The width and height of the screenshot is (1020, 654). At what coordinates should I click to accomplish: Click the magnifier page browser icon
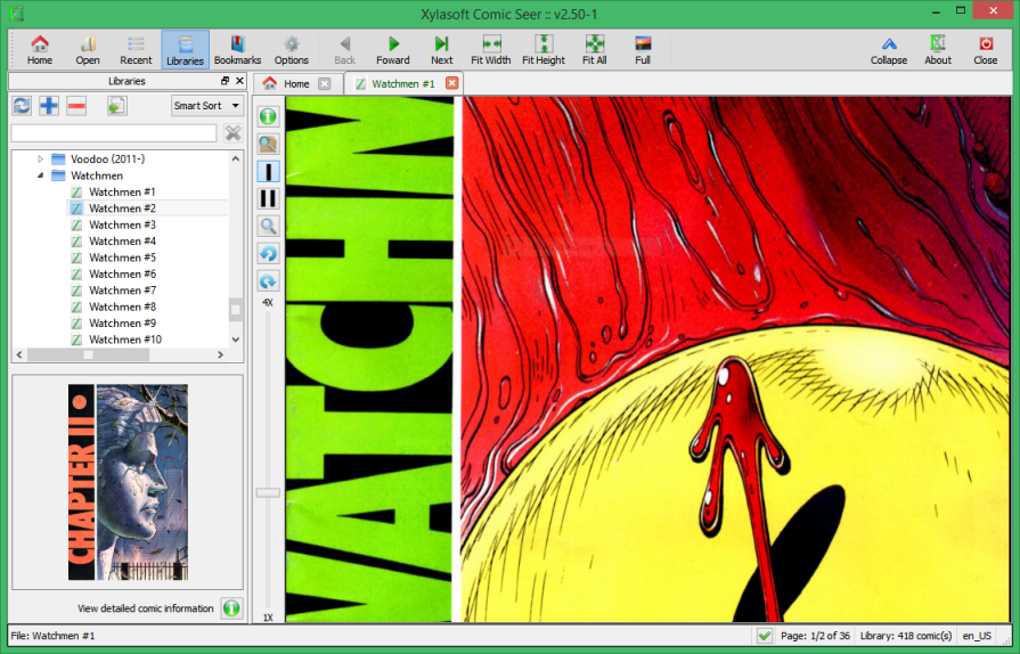pos(268,144)
